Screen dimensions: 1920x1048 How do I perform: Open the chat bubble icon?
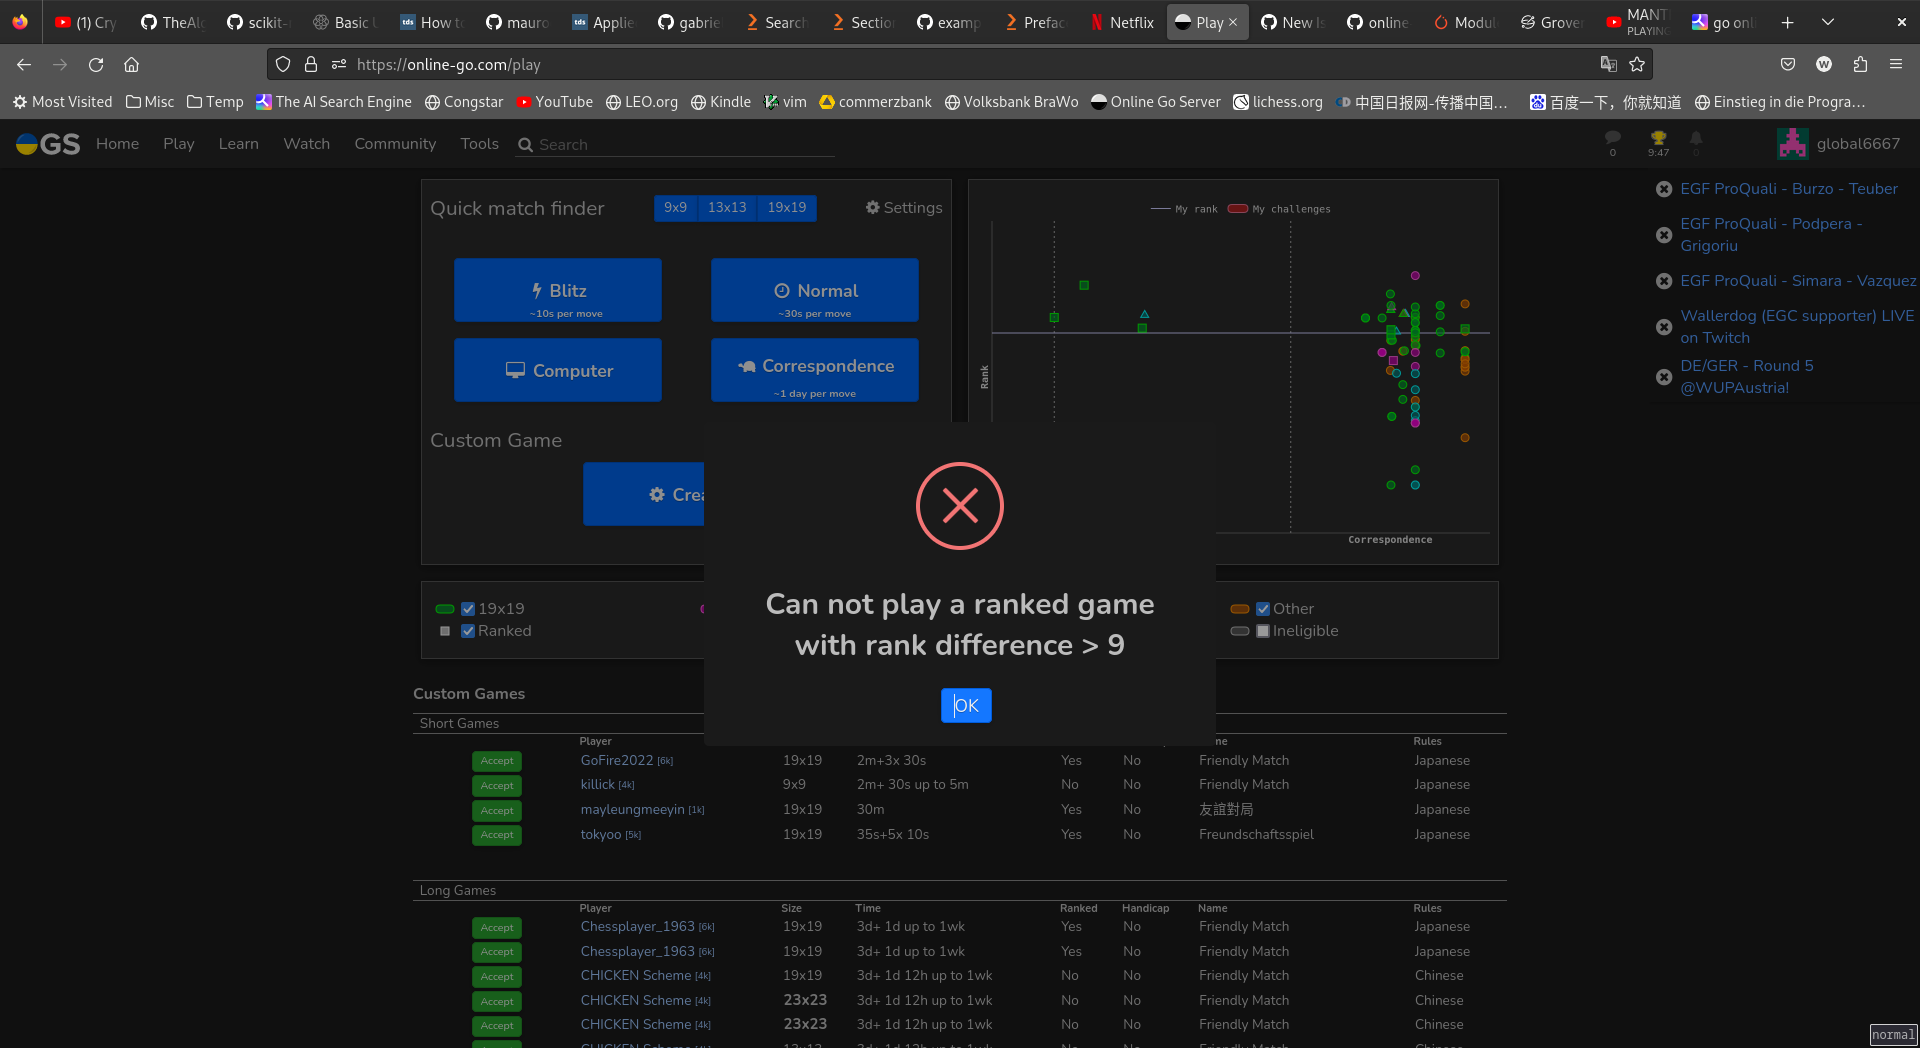pyautogui.click(x=1612, y=138)
